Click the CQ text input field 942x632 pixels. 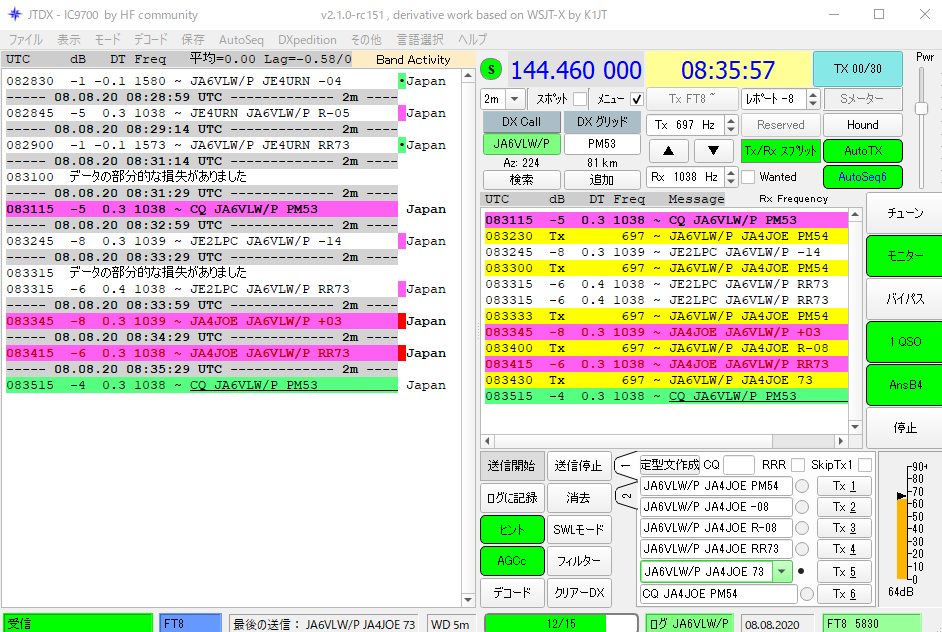[x=739, y=465]
